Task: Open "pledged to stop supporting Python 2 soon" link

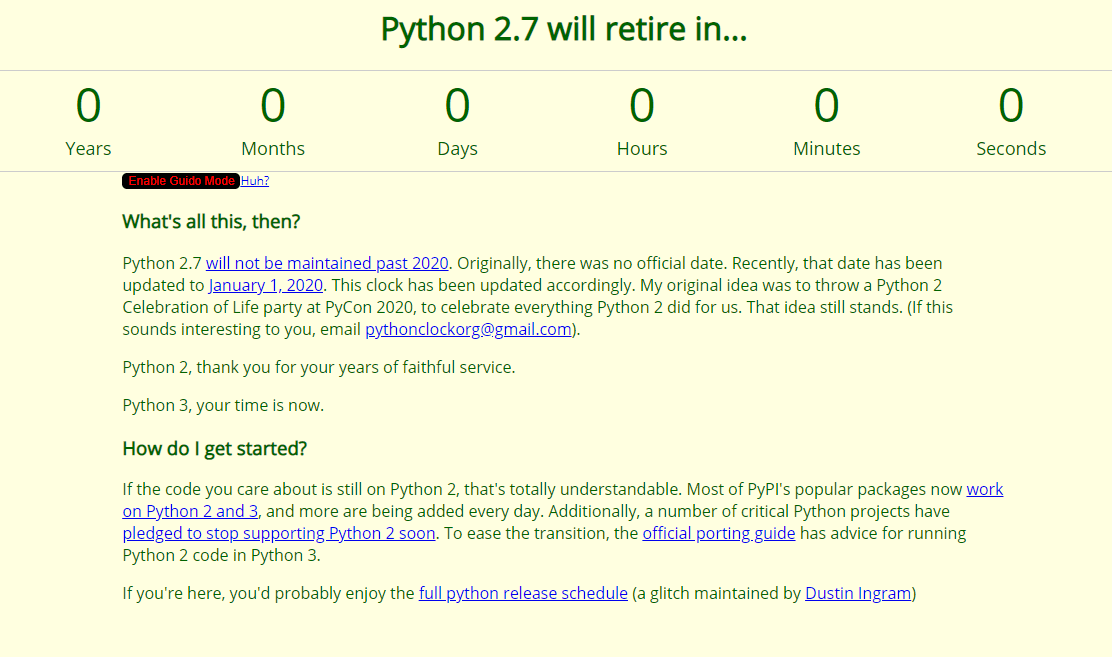Action: (279, 533)
